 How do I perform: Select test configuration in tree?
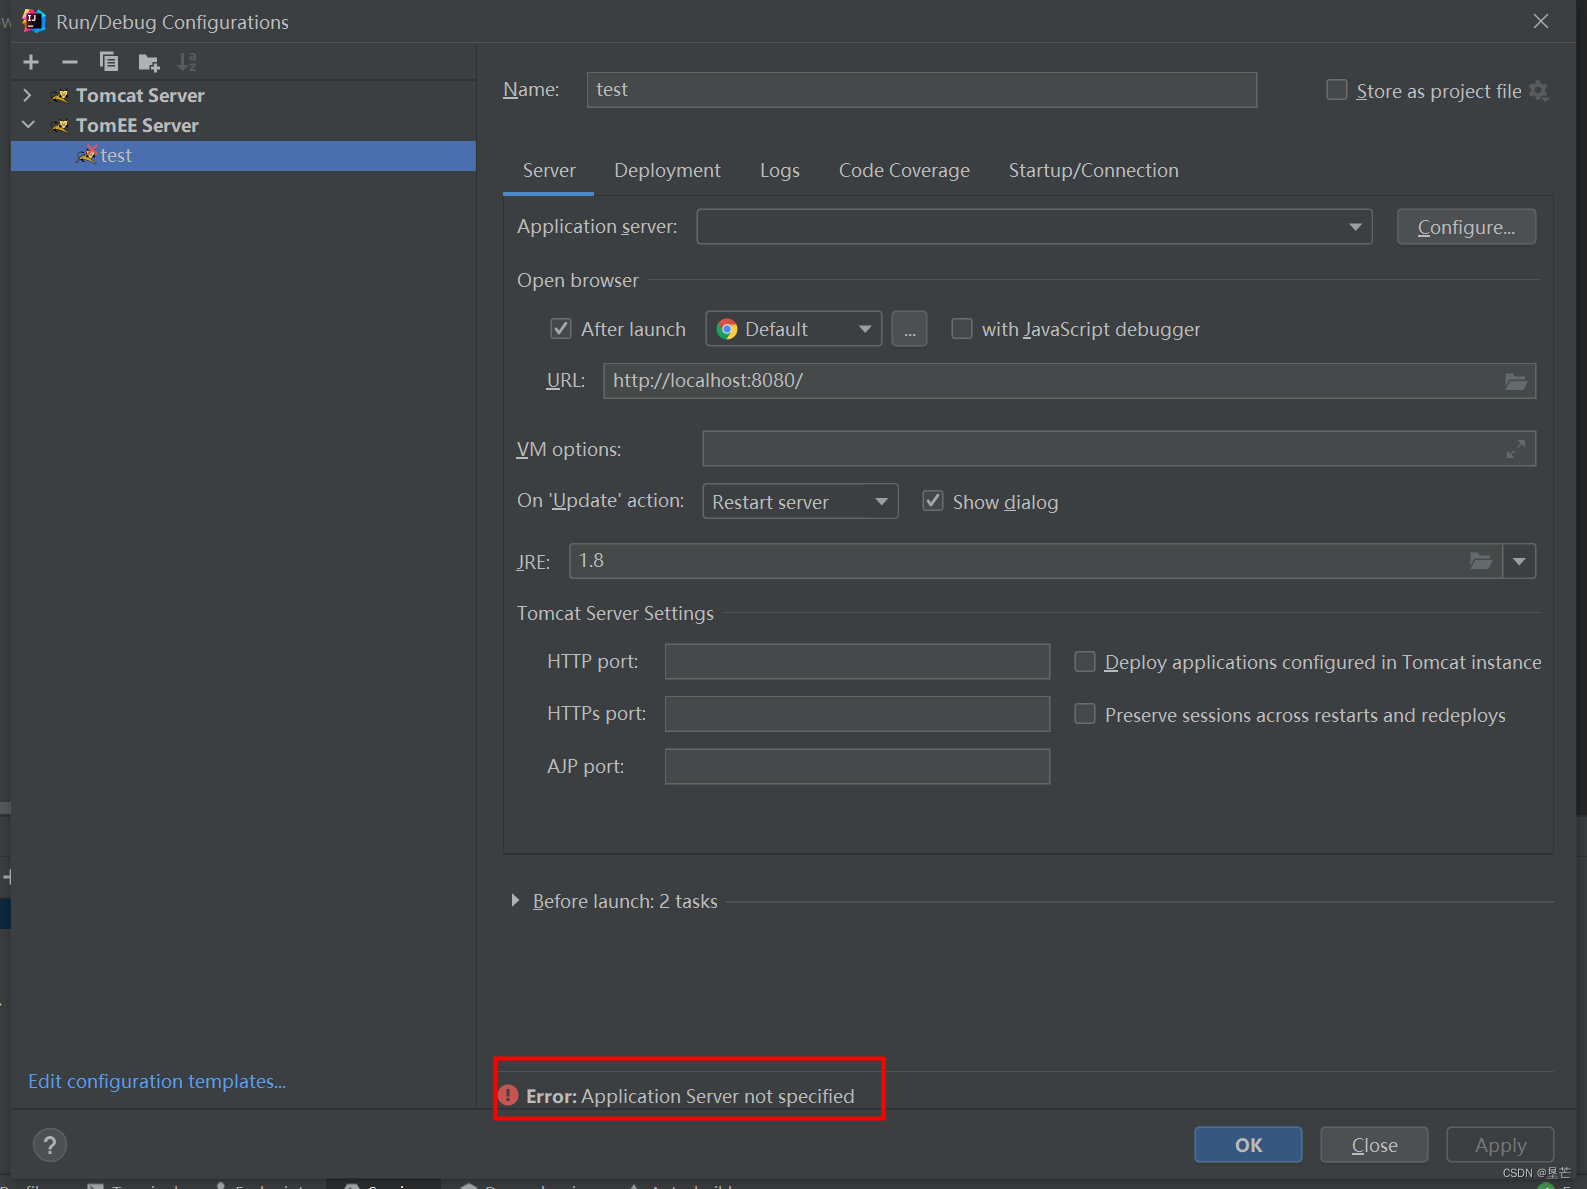coord(243,156)
